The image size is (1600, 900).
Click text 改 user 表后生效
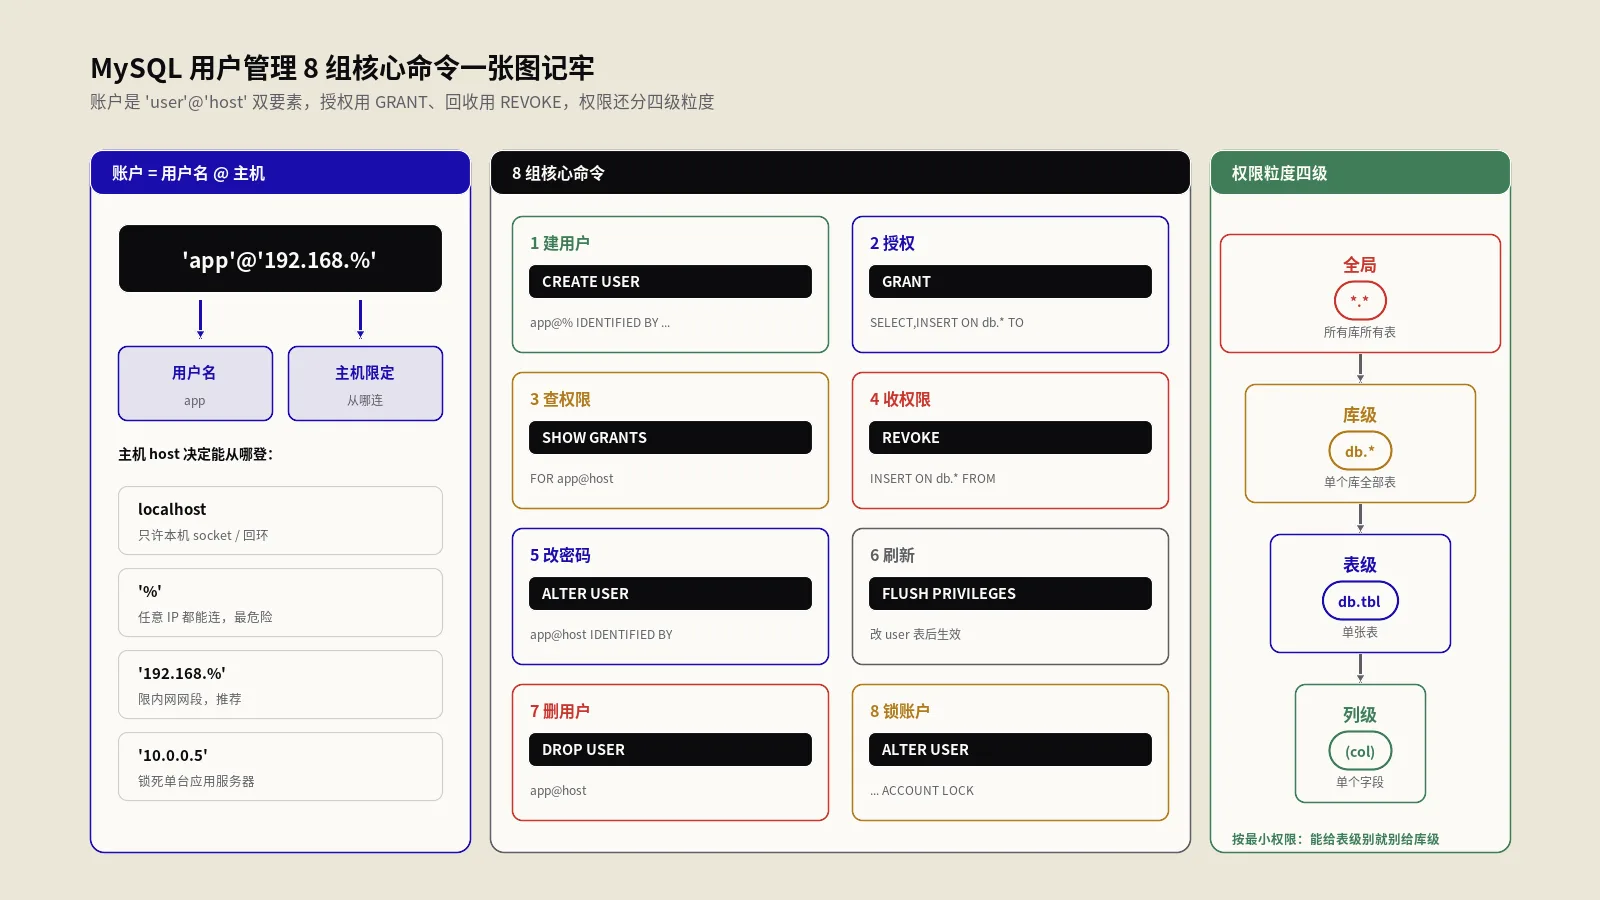[x=915, y=635]
